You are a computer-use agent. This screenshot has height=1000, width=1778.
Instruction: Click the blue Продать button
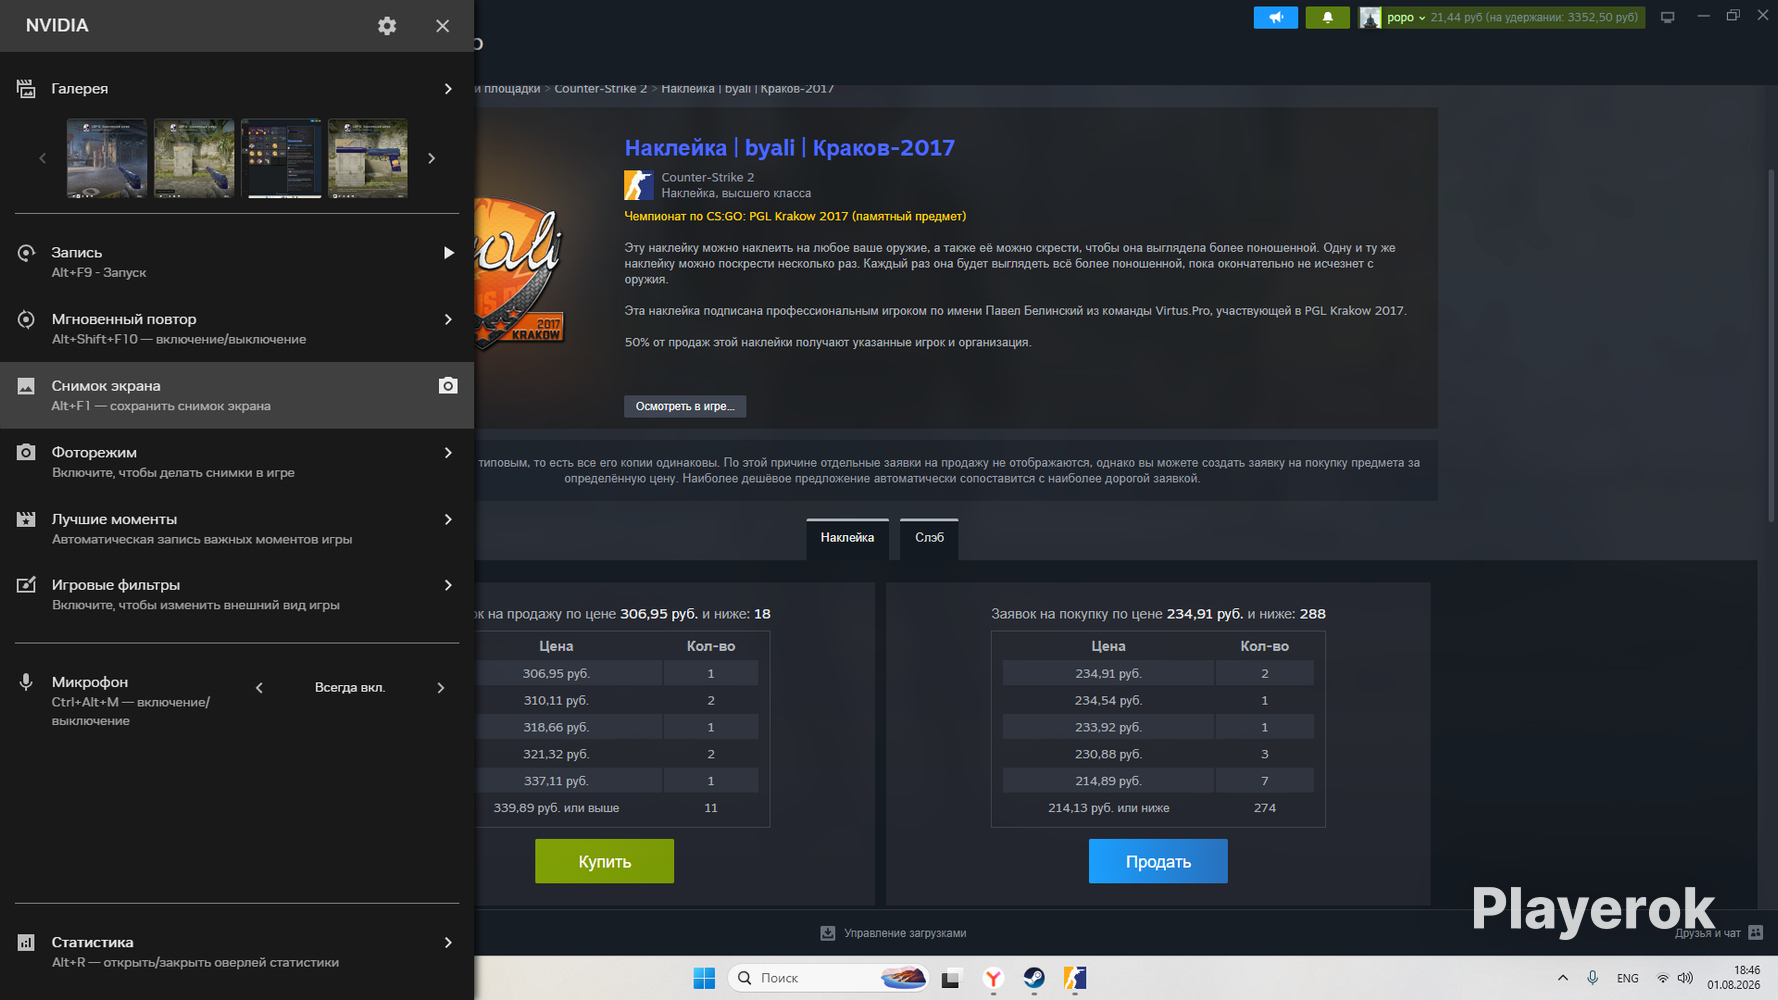click(1158, 861)
